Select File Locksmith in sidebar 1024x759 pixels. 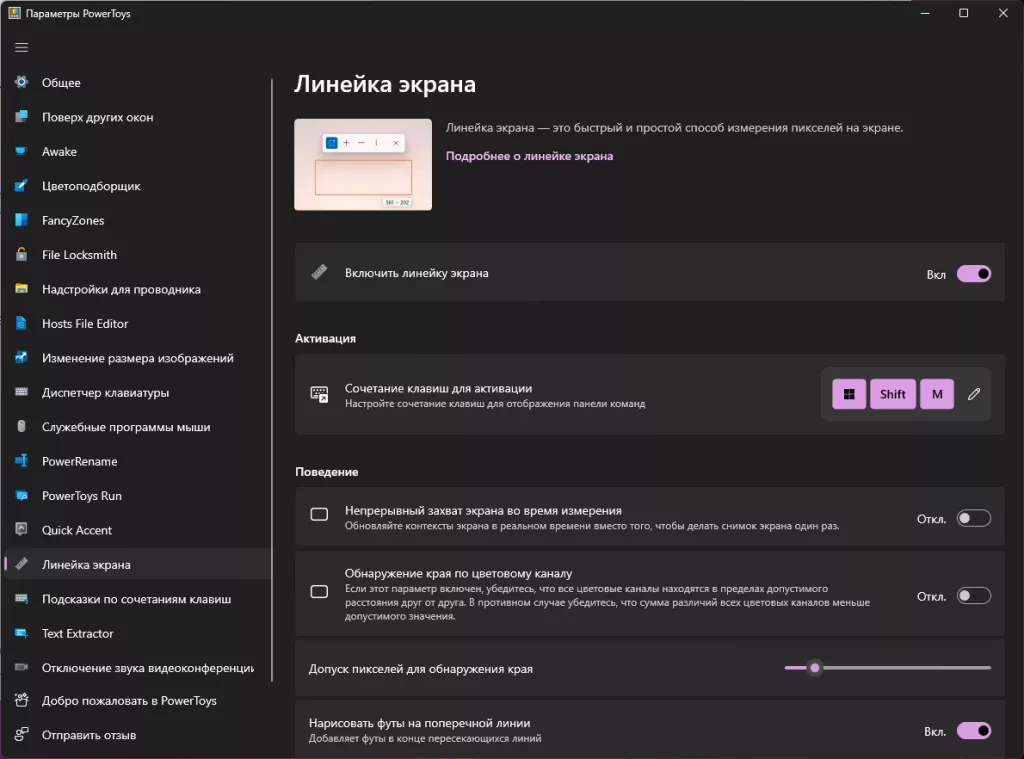click(137, 255)
